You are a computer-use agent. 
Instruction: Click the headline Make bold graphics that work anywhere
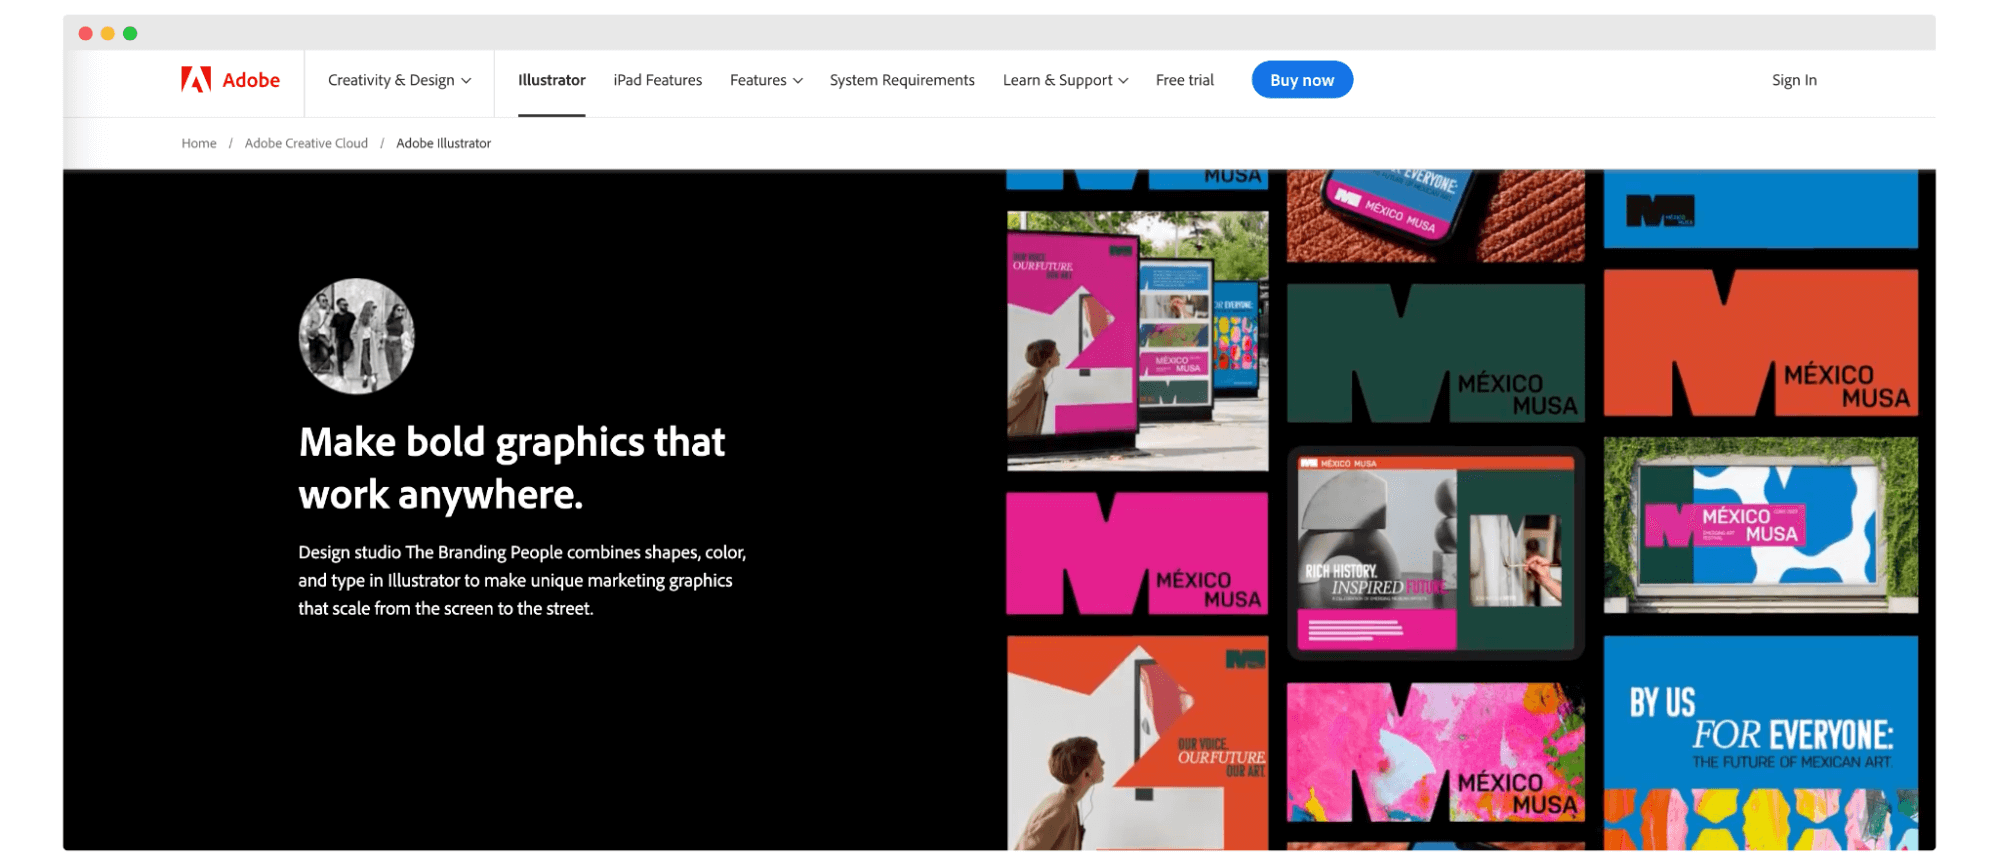click(512, 468)
